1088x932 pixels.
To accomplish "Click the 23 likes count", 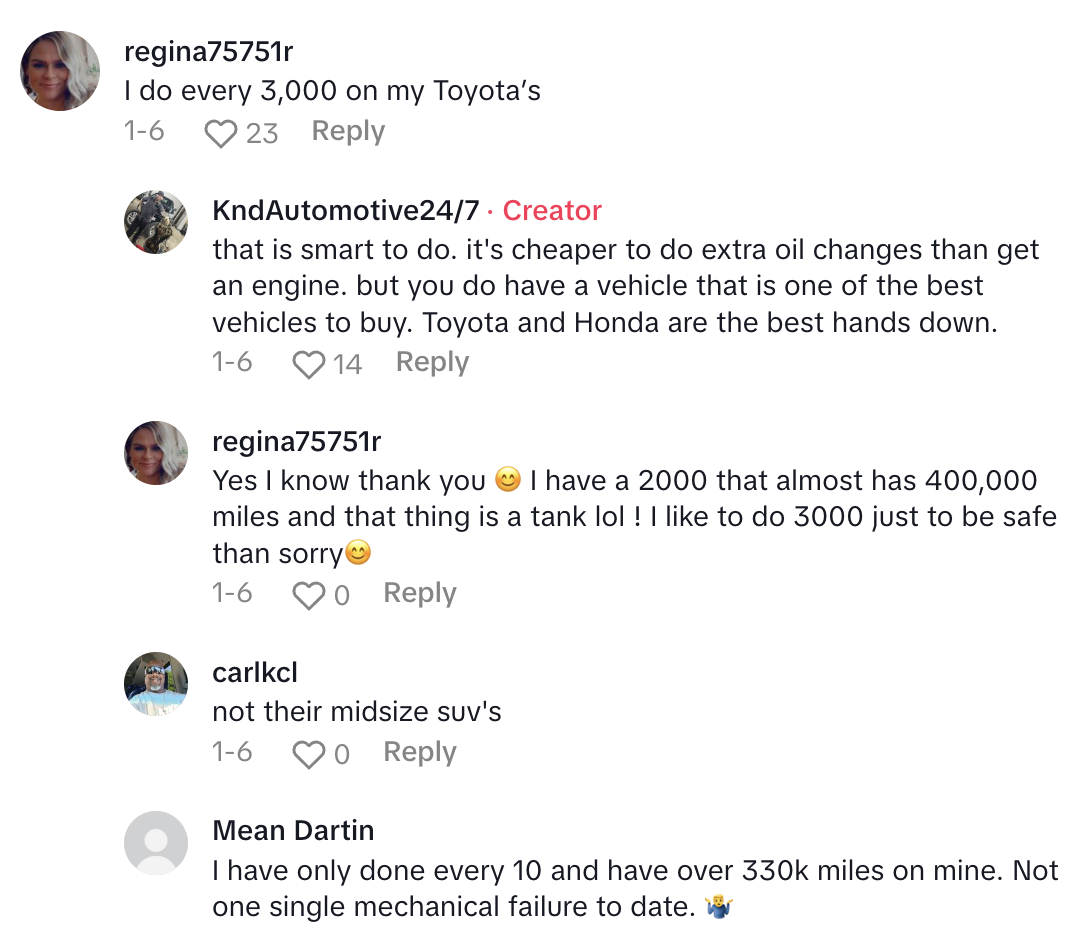I will pyautogui.click(x=262, y=133).
